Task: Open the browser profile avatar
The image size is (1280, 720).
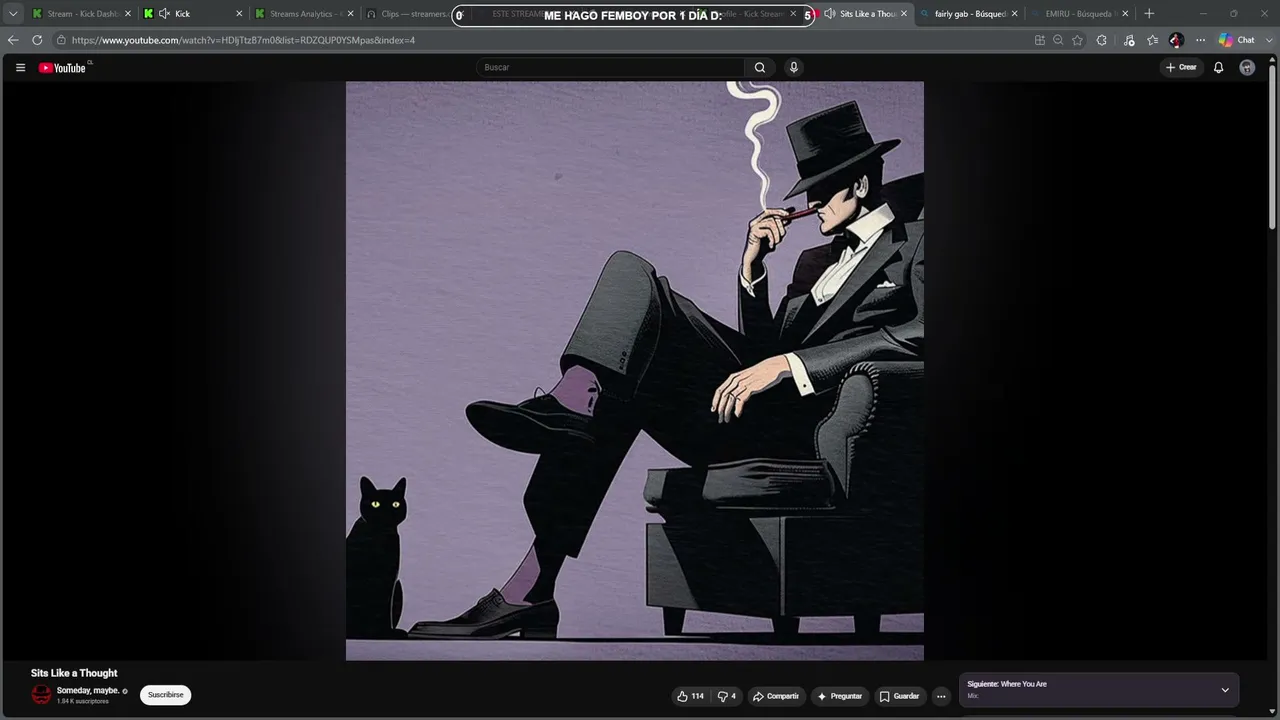Action: (x=1177, y=40)
